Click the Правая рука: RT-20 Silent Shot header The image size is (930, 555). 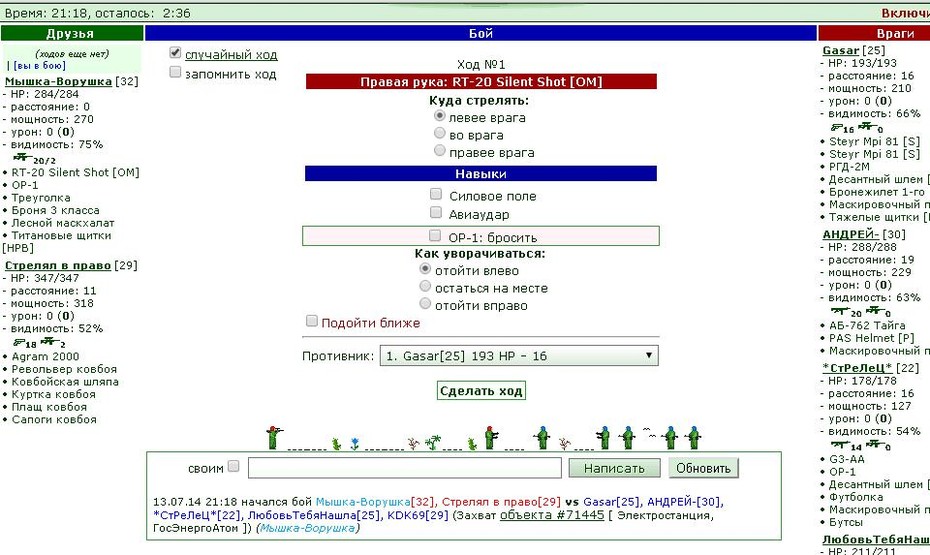[x=481, y=82]
